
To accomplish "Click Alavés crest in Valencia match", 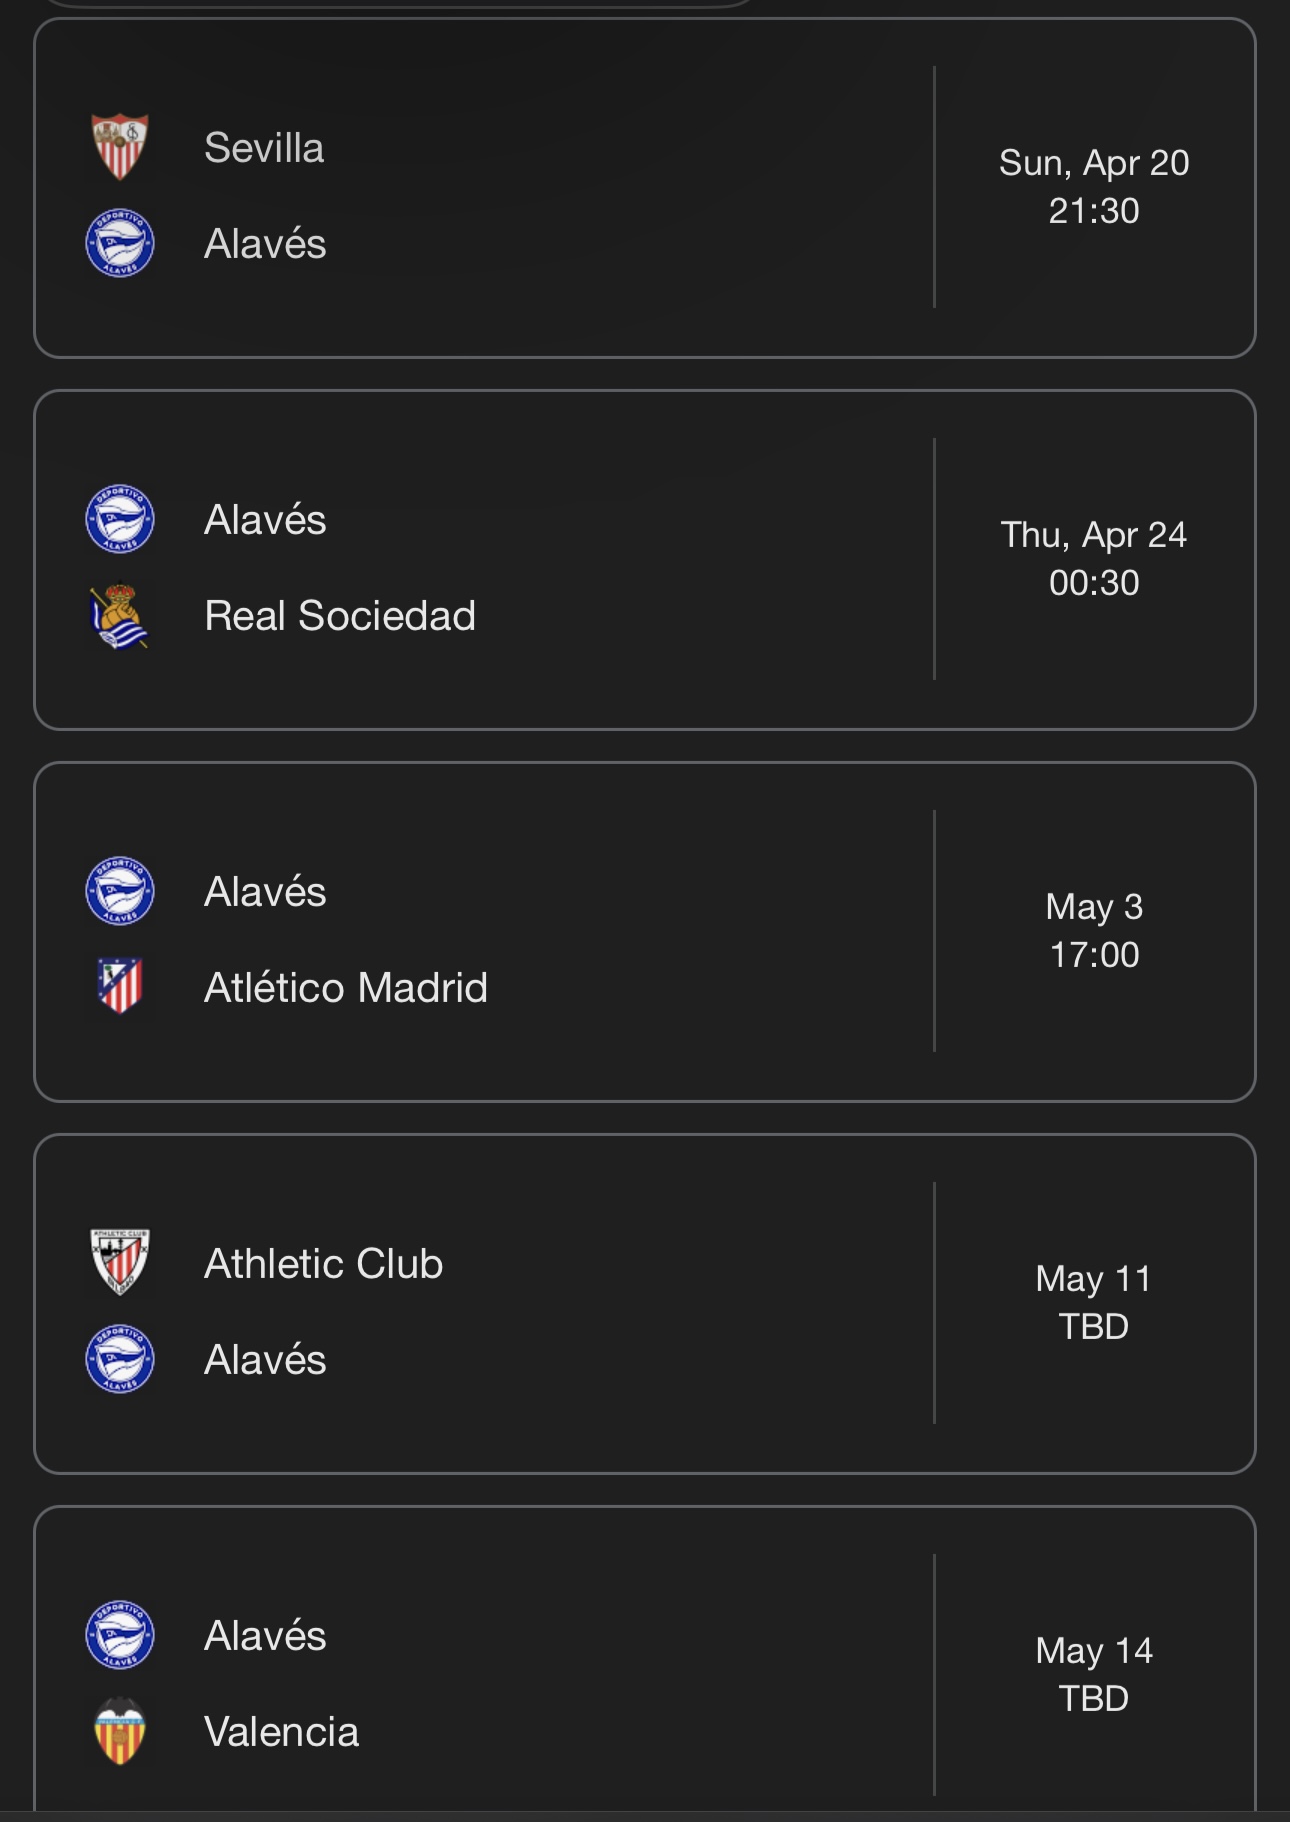I will coord(120,1635).
